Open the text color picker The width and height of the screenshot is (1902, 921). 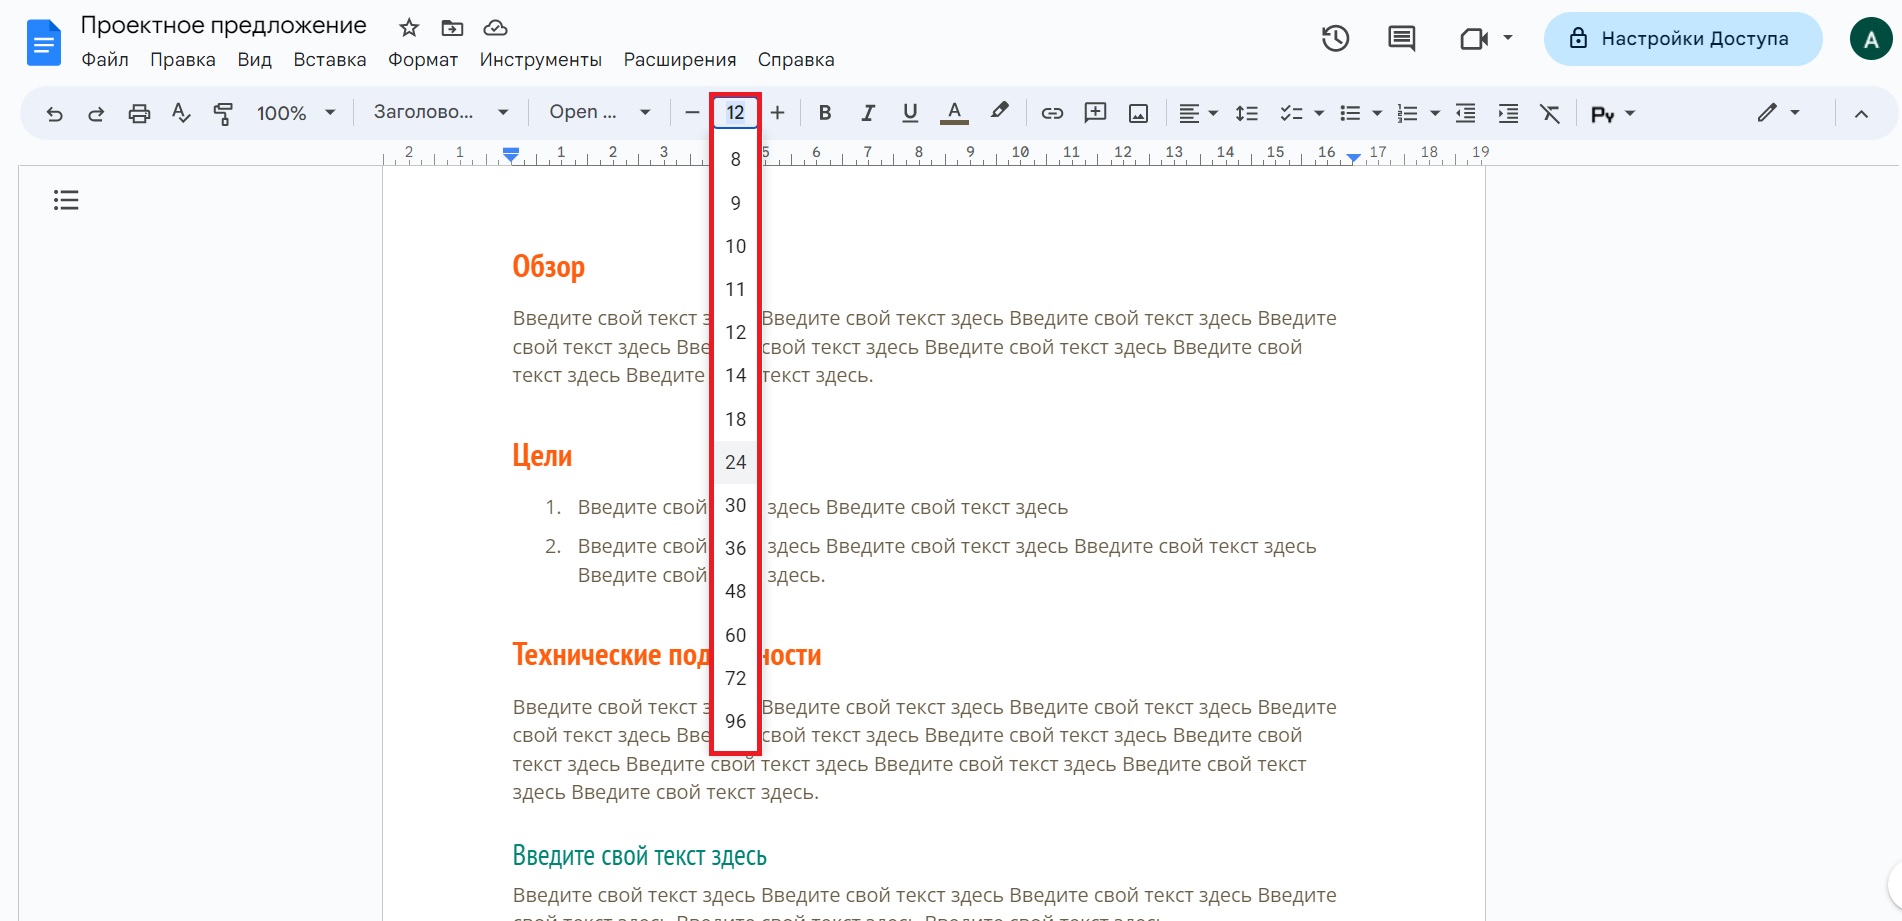pyautogui.click(x=954, y=113)
